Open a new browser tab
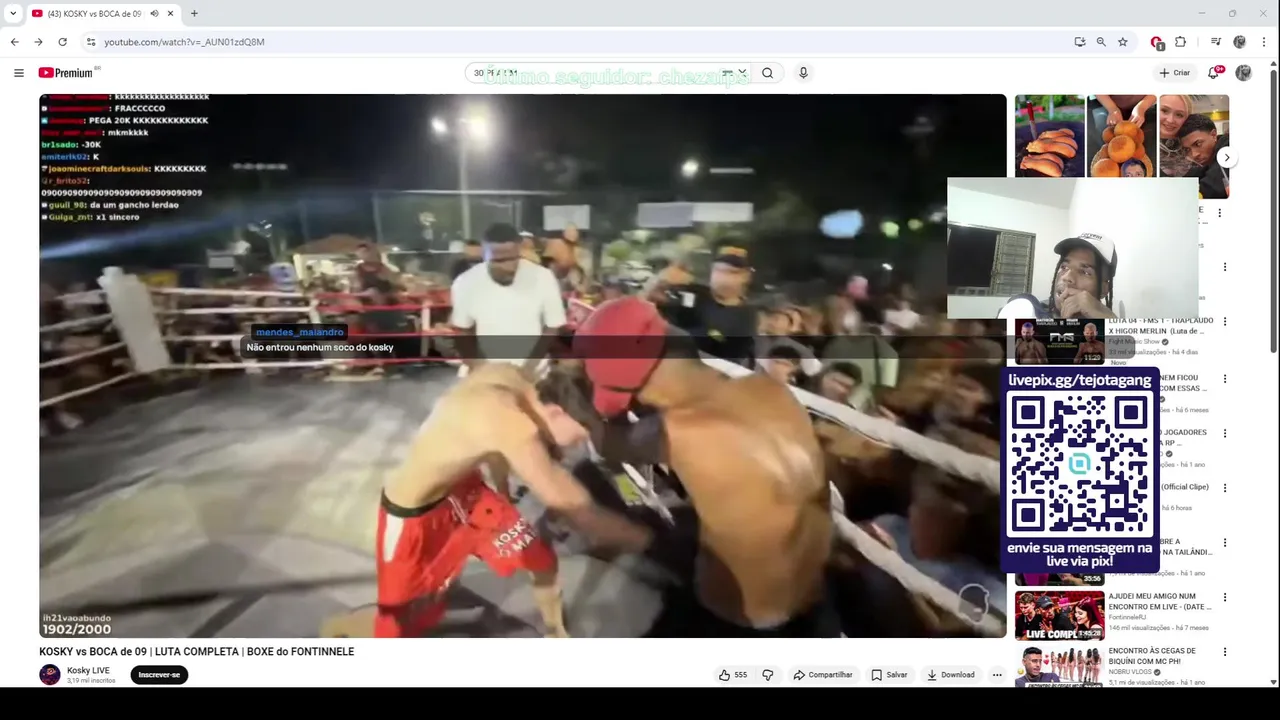The width and height of the screenshot is (1280, 720). pos(194,13)
